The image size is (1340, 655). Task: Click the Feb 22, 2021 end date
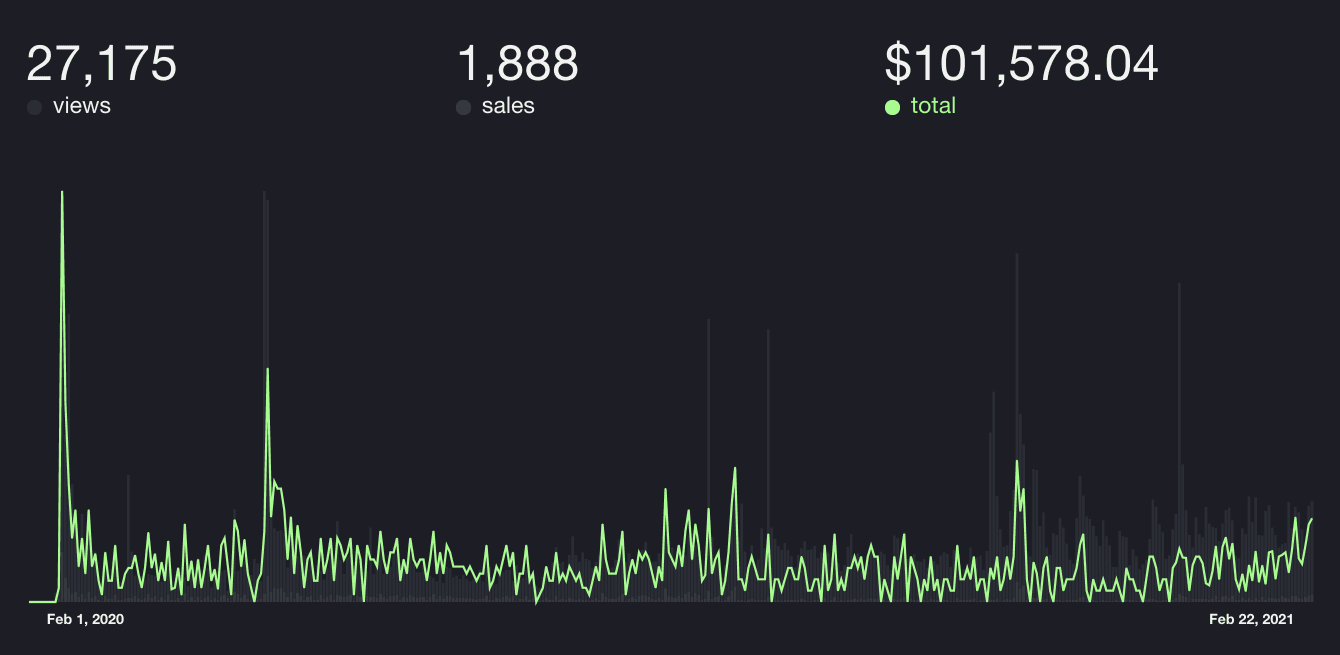coord(1251,620)
